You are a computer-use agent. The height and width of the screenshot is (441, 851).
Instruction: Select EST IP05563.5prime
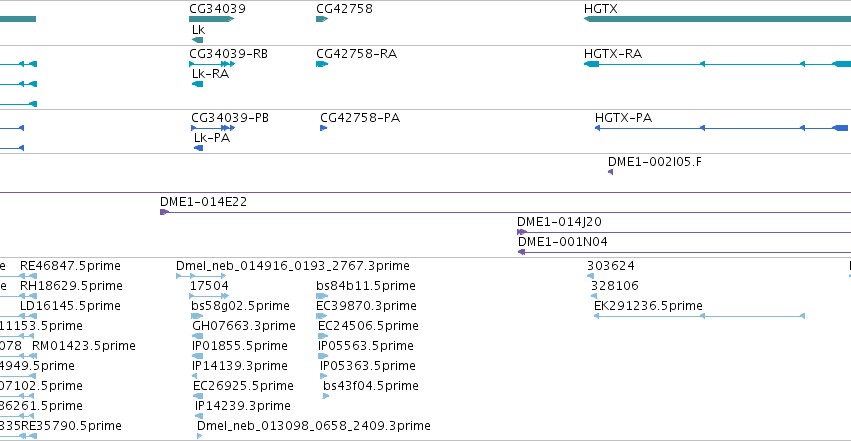point(365,346)
